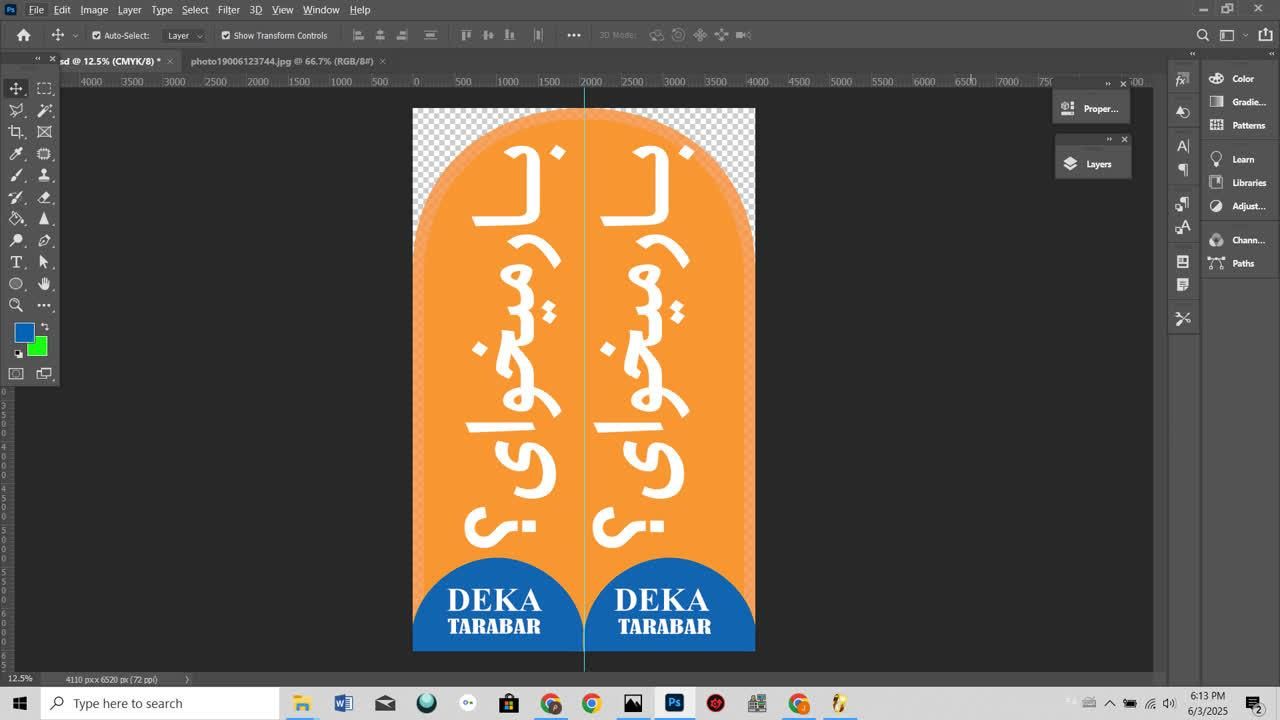Pick the Paint Bucket tool
The width and height of the screenshot is (1280, 720).
[16, 218]
